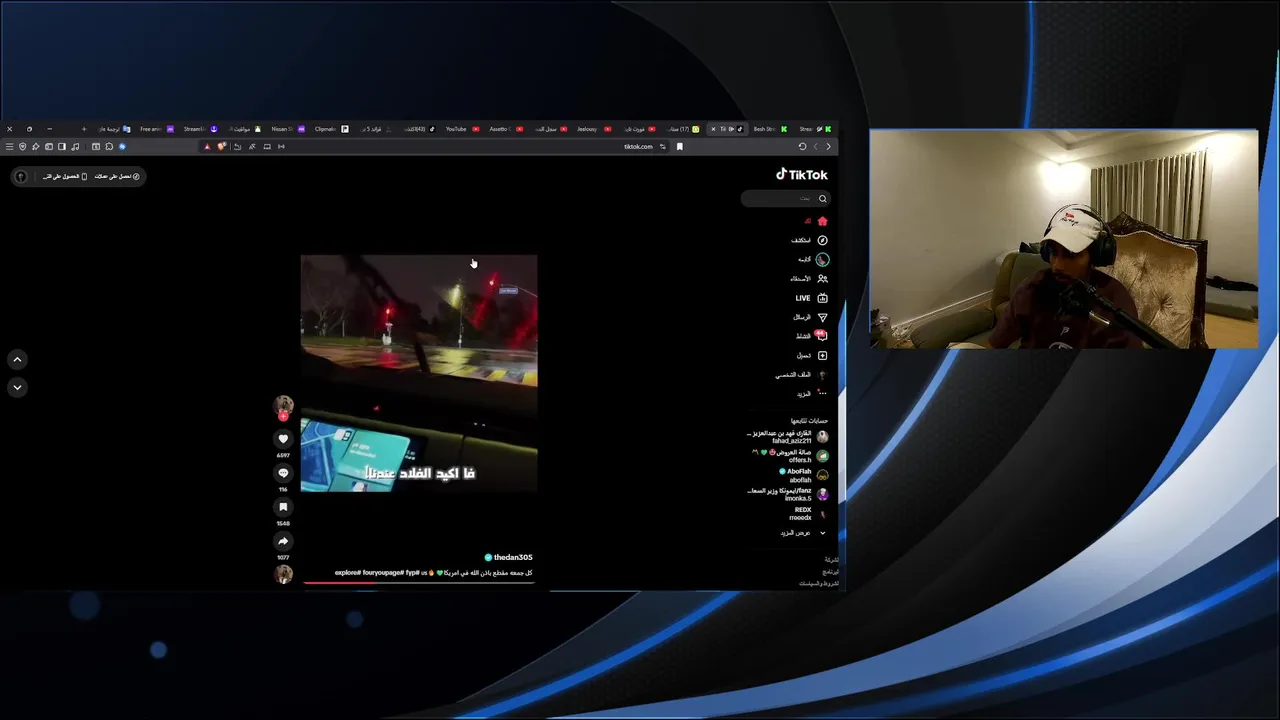Open the creator avatar beside the video
The width and height of the screenshot is (1280, 720).
click(x=284, y=405)
